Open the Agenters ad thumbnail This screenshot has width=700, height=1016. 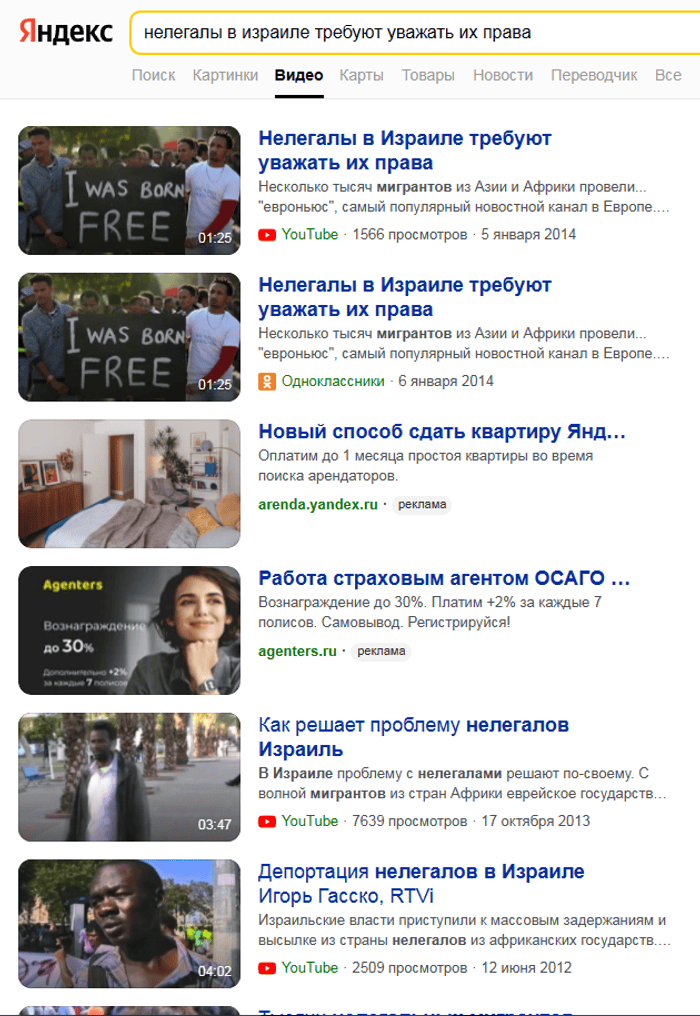point(129,630)
